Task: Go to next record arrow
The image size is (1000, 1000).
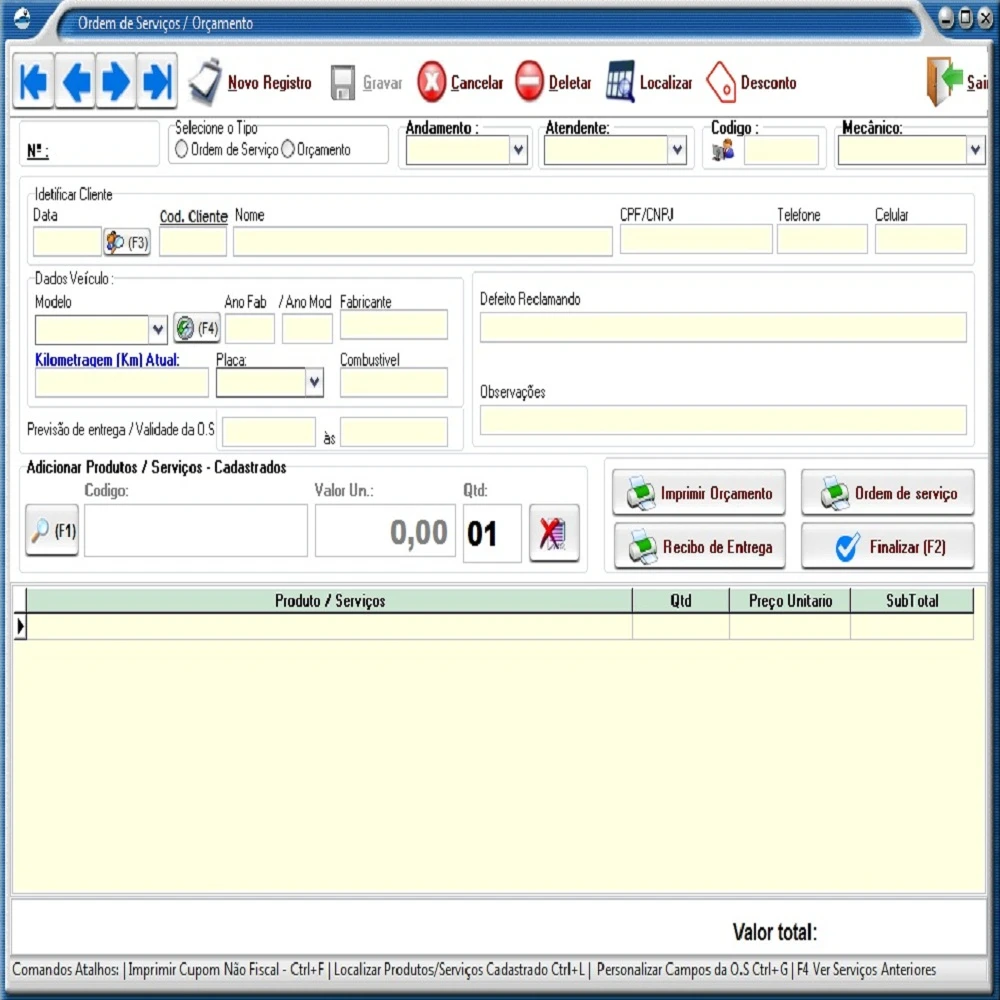Action: pos(116,82)
